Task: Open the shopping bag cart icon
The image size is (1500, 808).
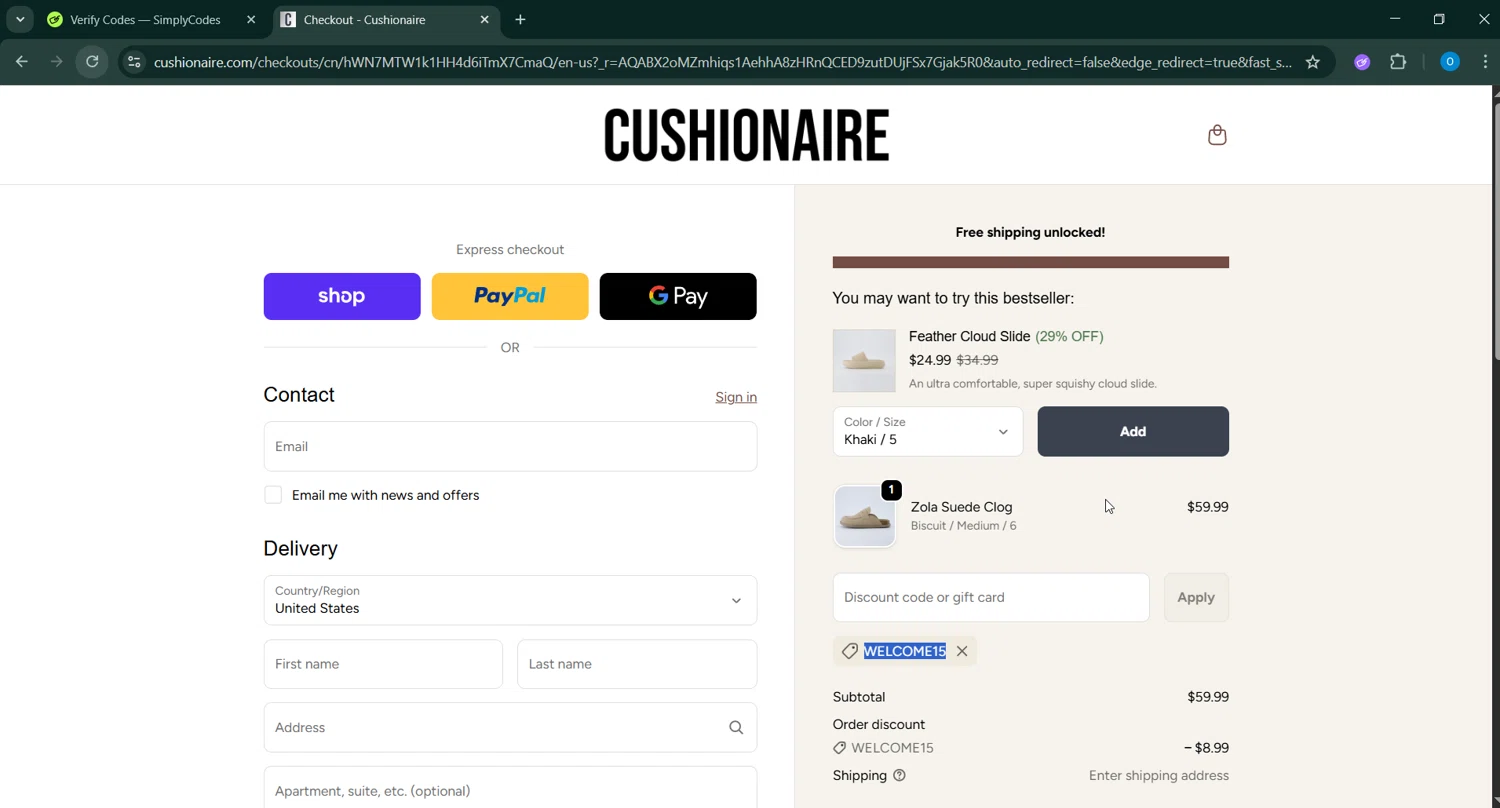Action: [1217, 135]
